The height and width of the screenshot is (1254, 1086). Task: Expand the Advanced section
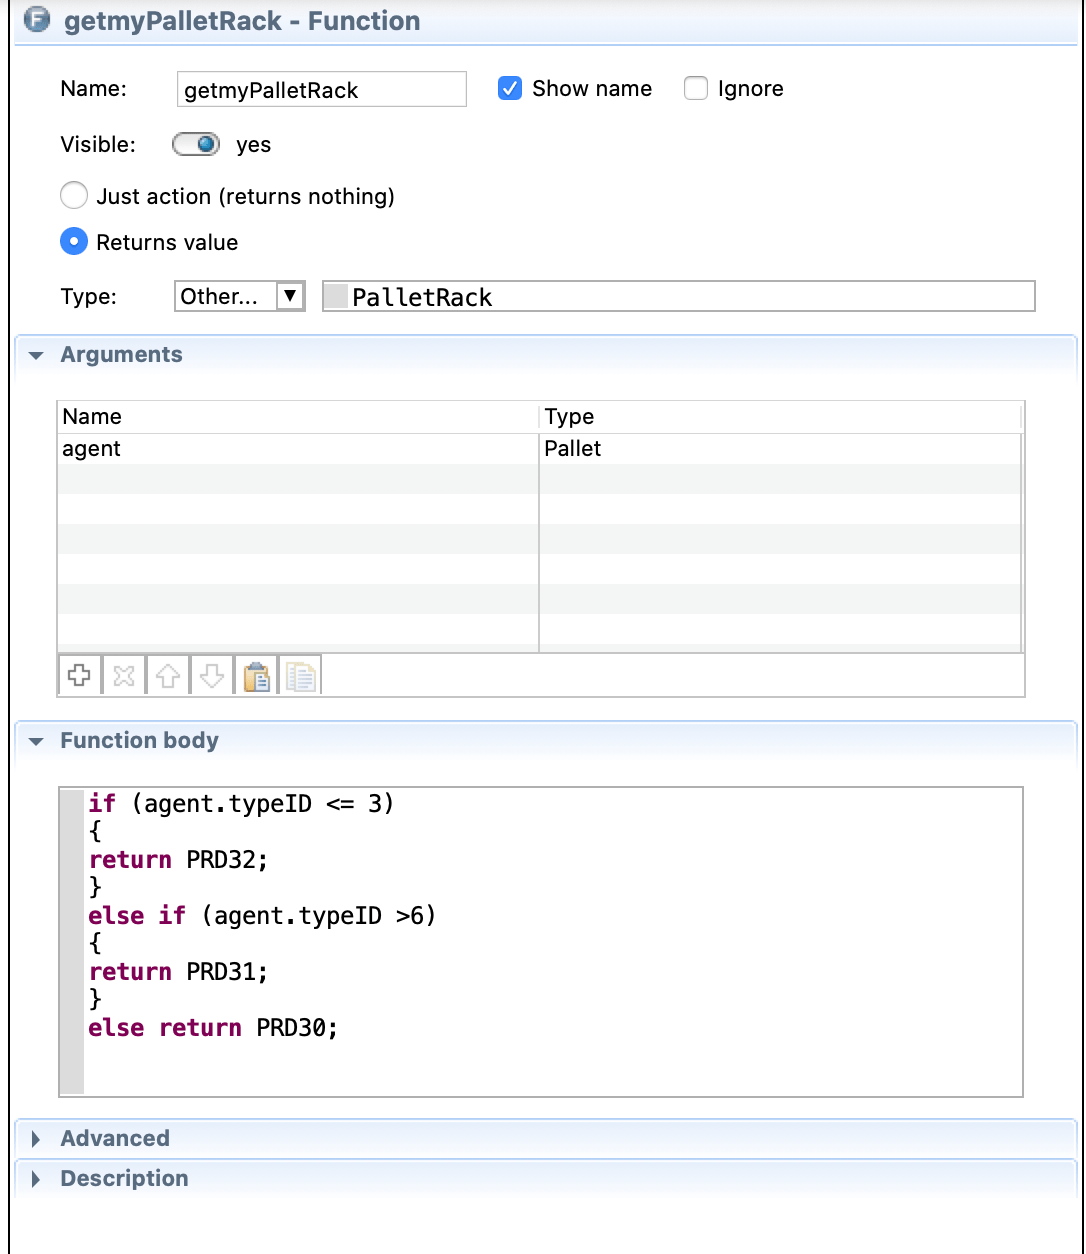point(37,1139)
